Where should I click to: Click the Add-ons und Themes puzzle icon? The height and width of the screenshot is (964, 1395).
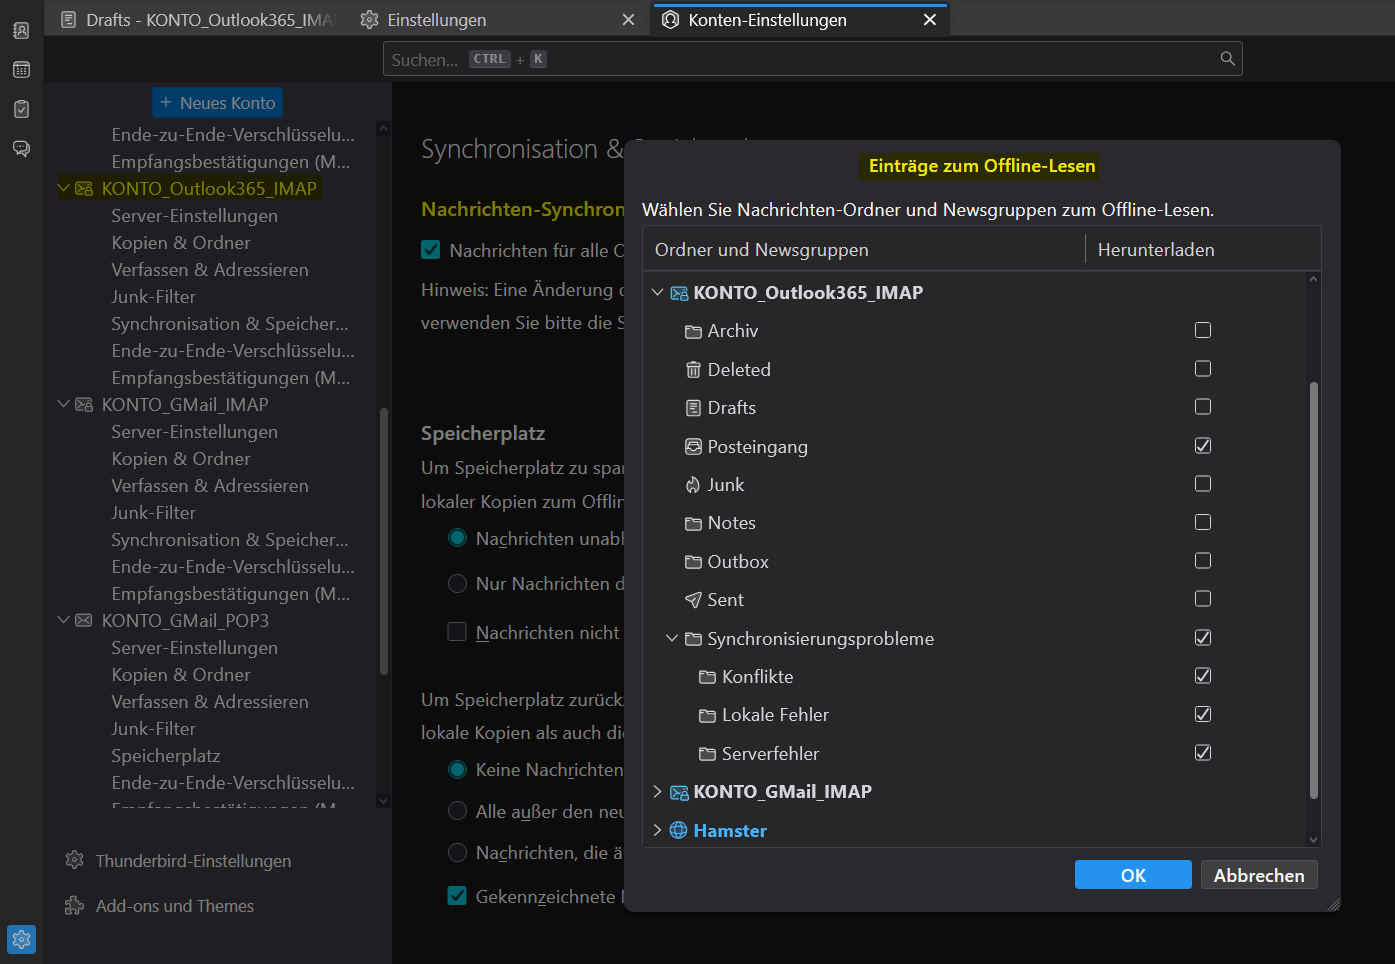[x=74, y=906]
